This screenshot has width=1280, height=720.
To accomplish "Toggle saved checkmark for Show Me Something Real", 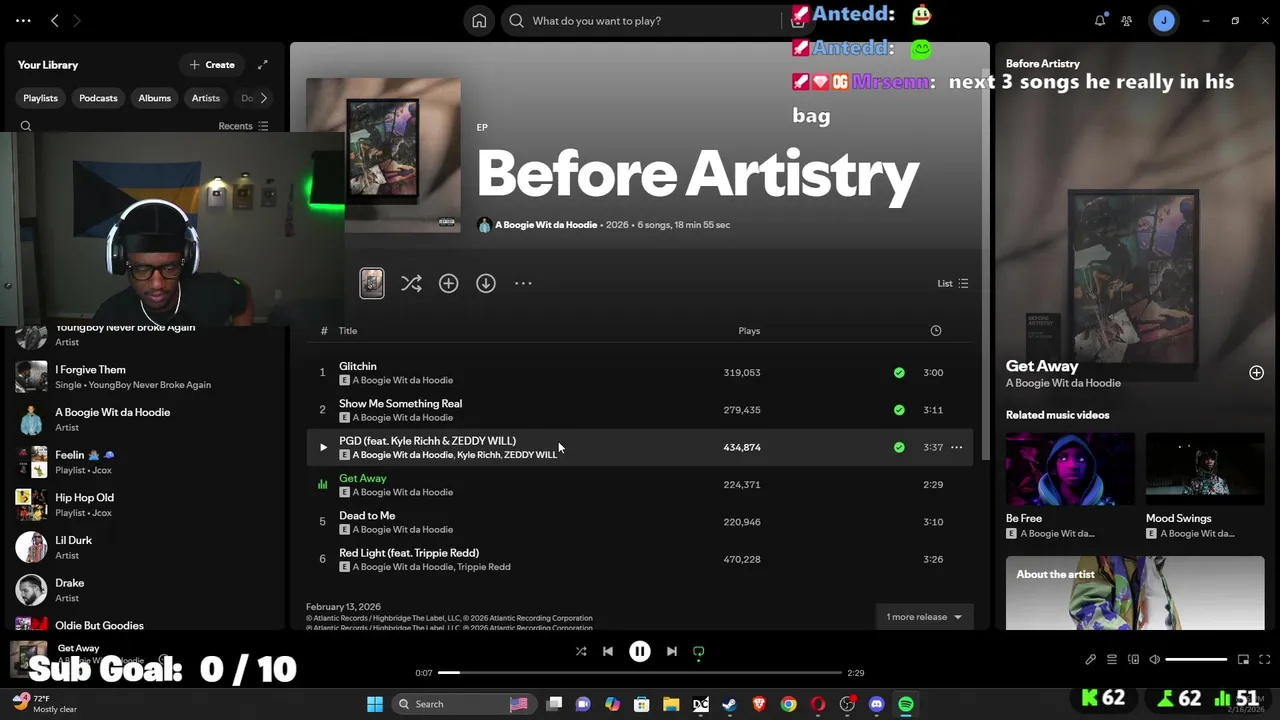I will [899, 410].
